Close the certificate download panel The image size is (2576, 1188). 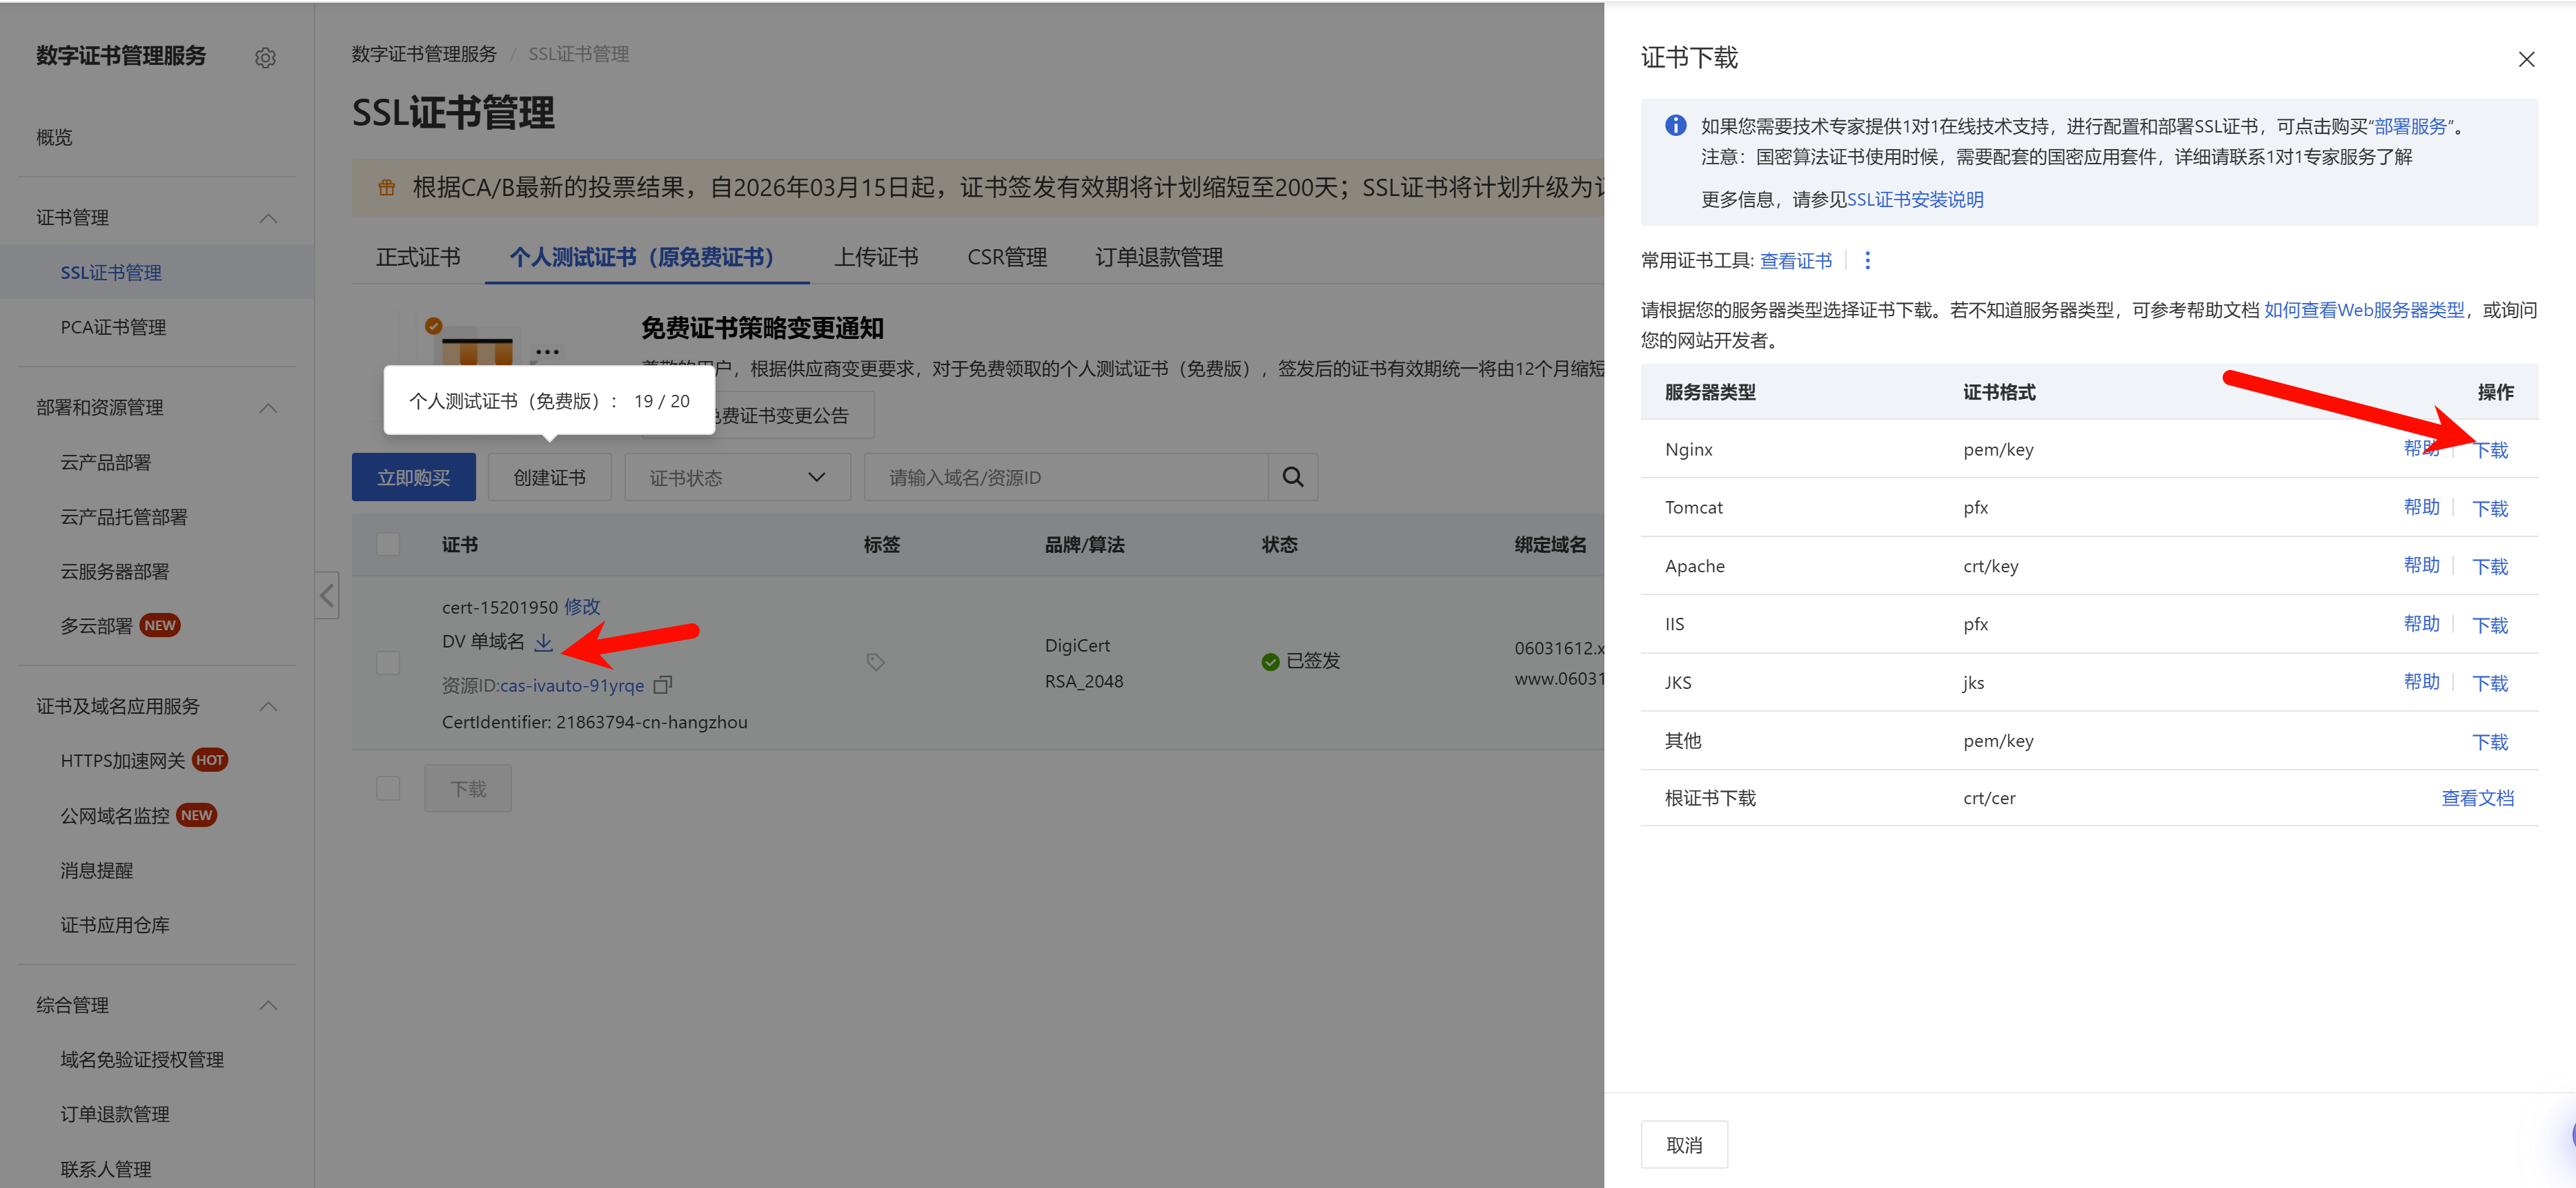pos(2526,59)
